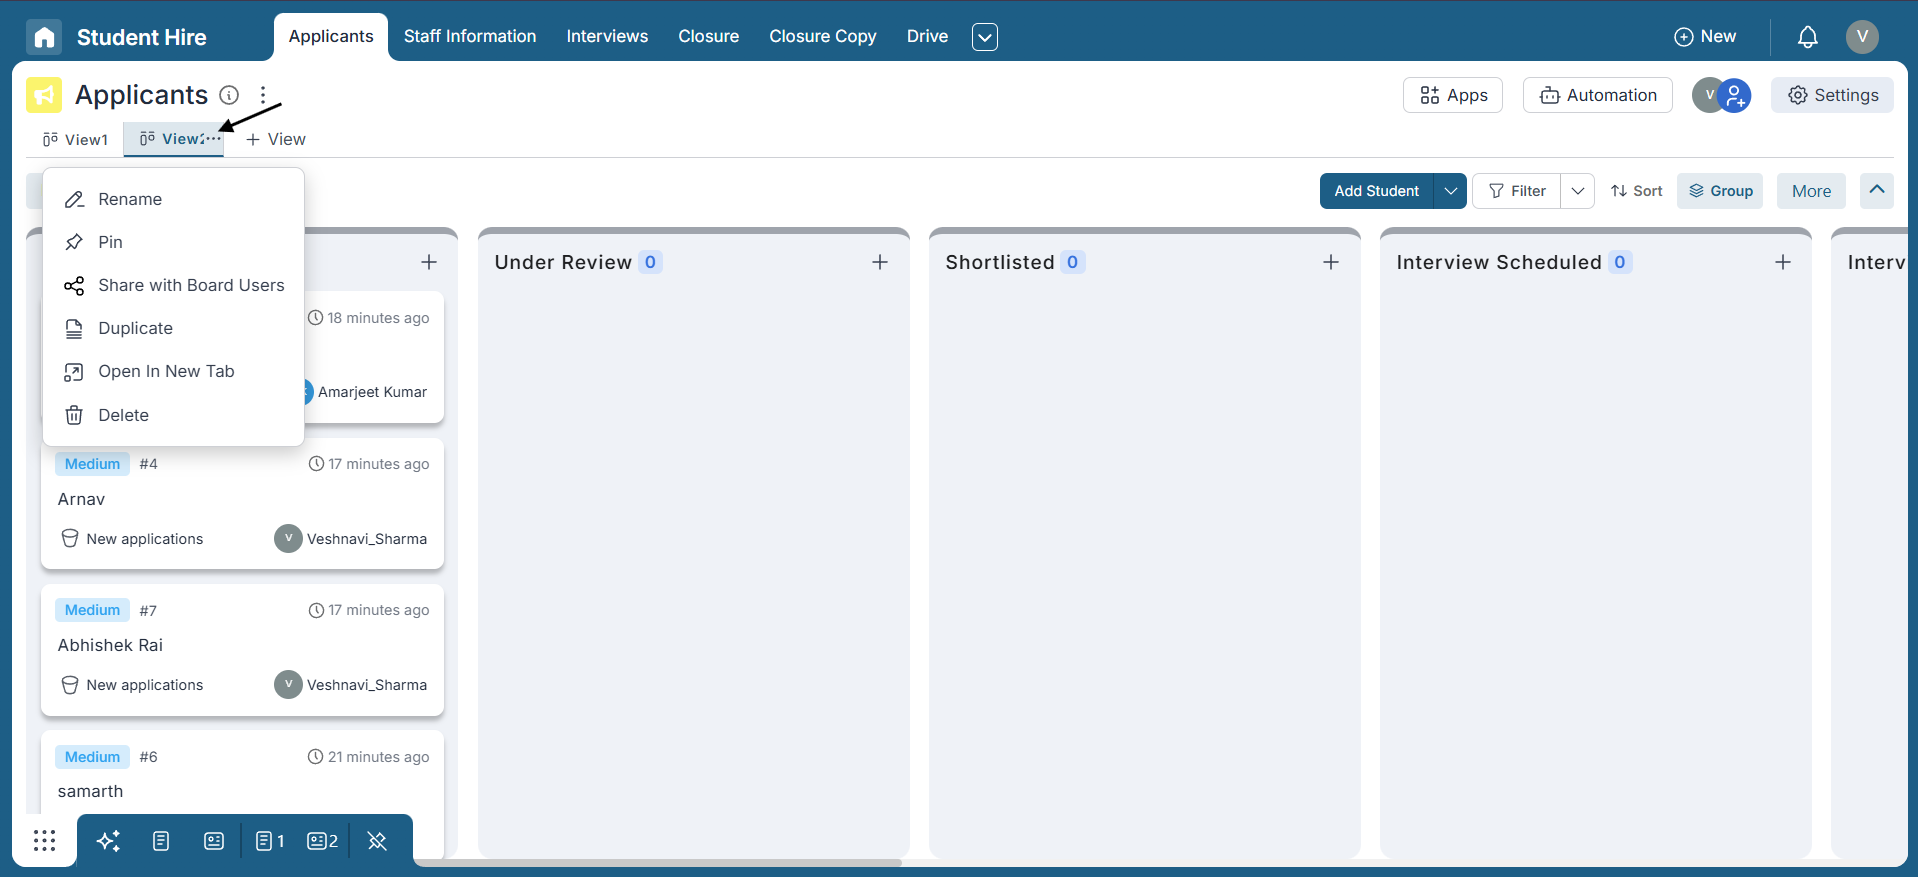Select Open In New Tab
This screenshot has height=877, width=1918.
click(x=174, y=371)
